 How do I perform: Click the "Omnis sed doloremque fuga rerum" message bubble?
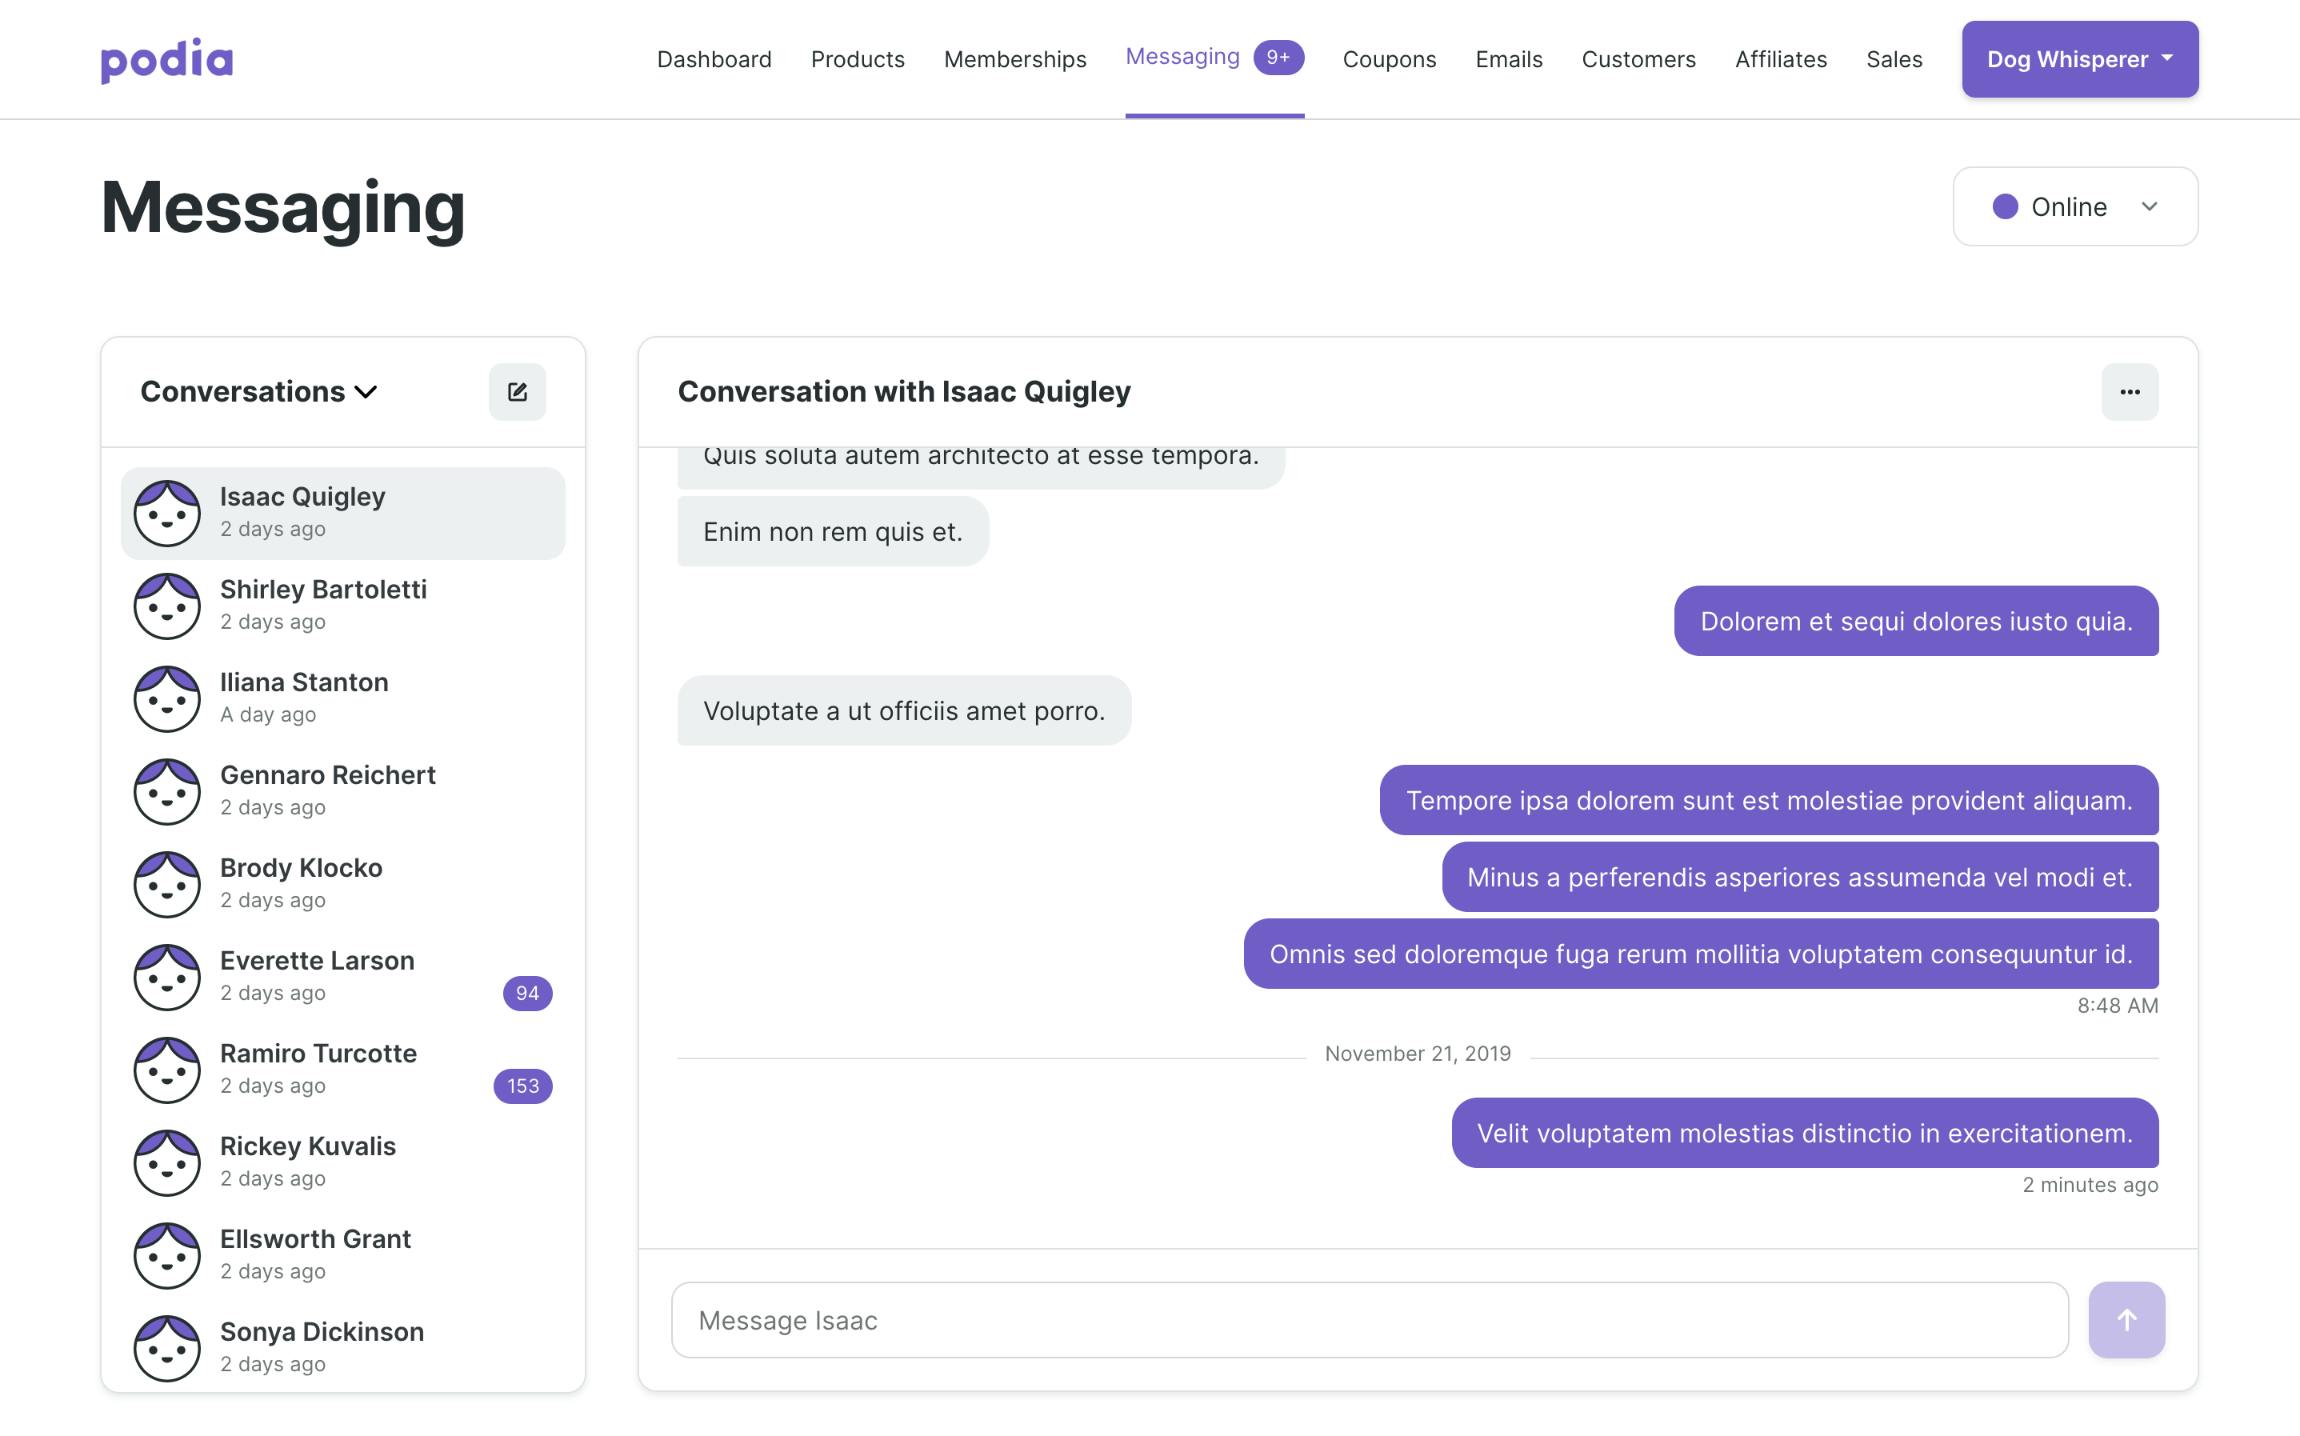tap(1701, 954)
